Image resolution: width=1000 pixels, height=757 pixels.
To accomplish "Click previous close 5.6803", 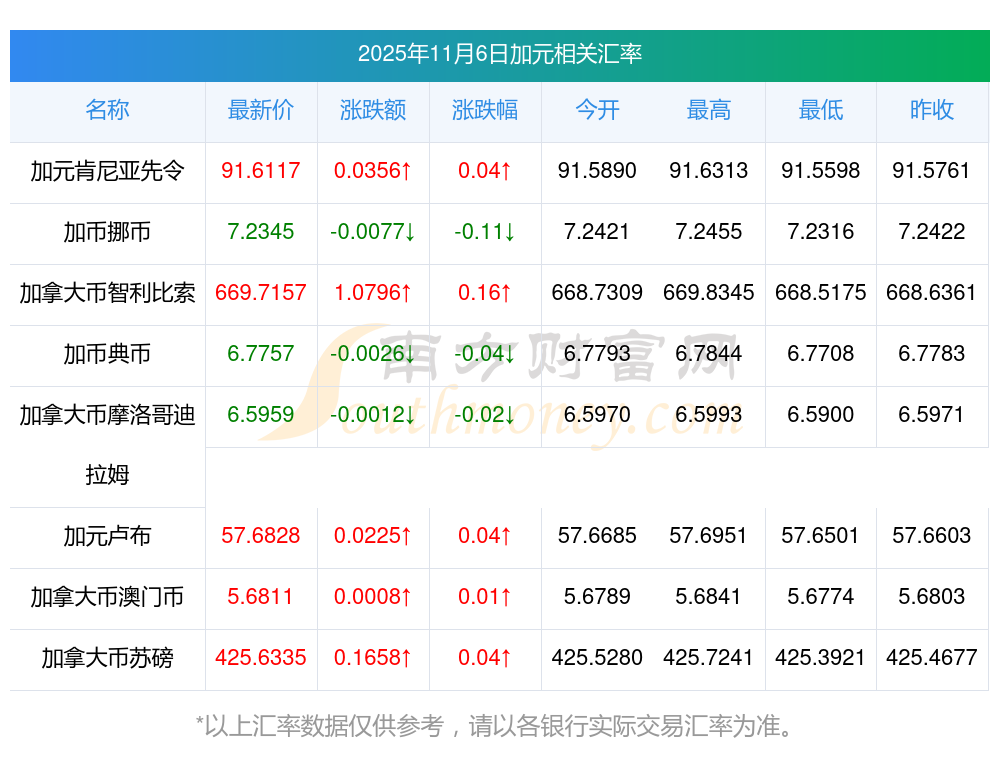I will pos(932,597).
